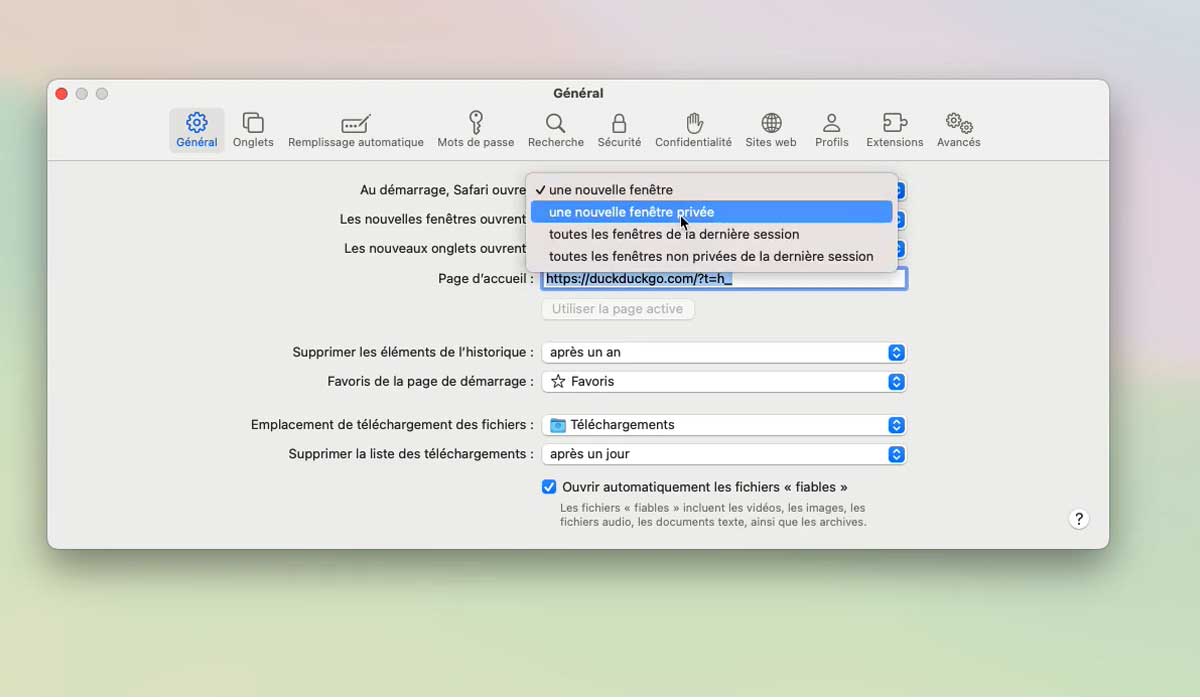
Task: Open the Mots de passe key icon
Action: point(476,130)
